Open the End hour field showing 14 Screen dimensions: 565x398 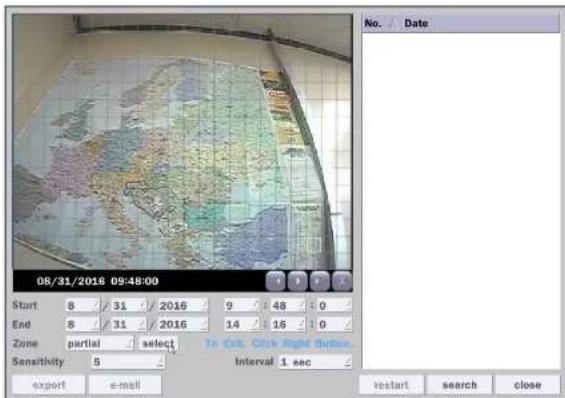pos(241,324)
